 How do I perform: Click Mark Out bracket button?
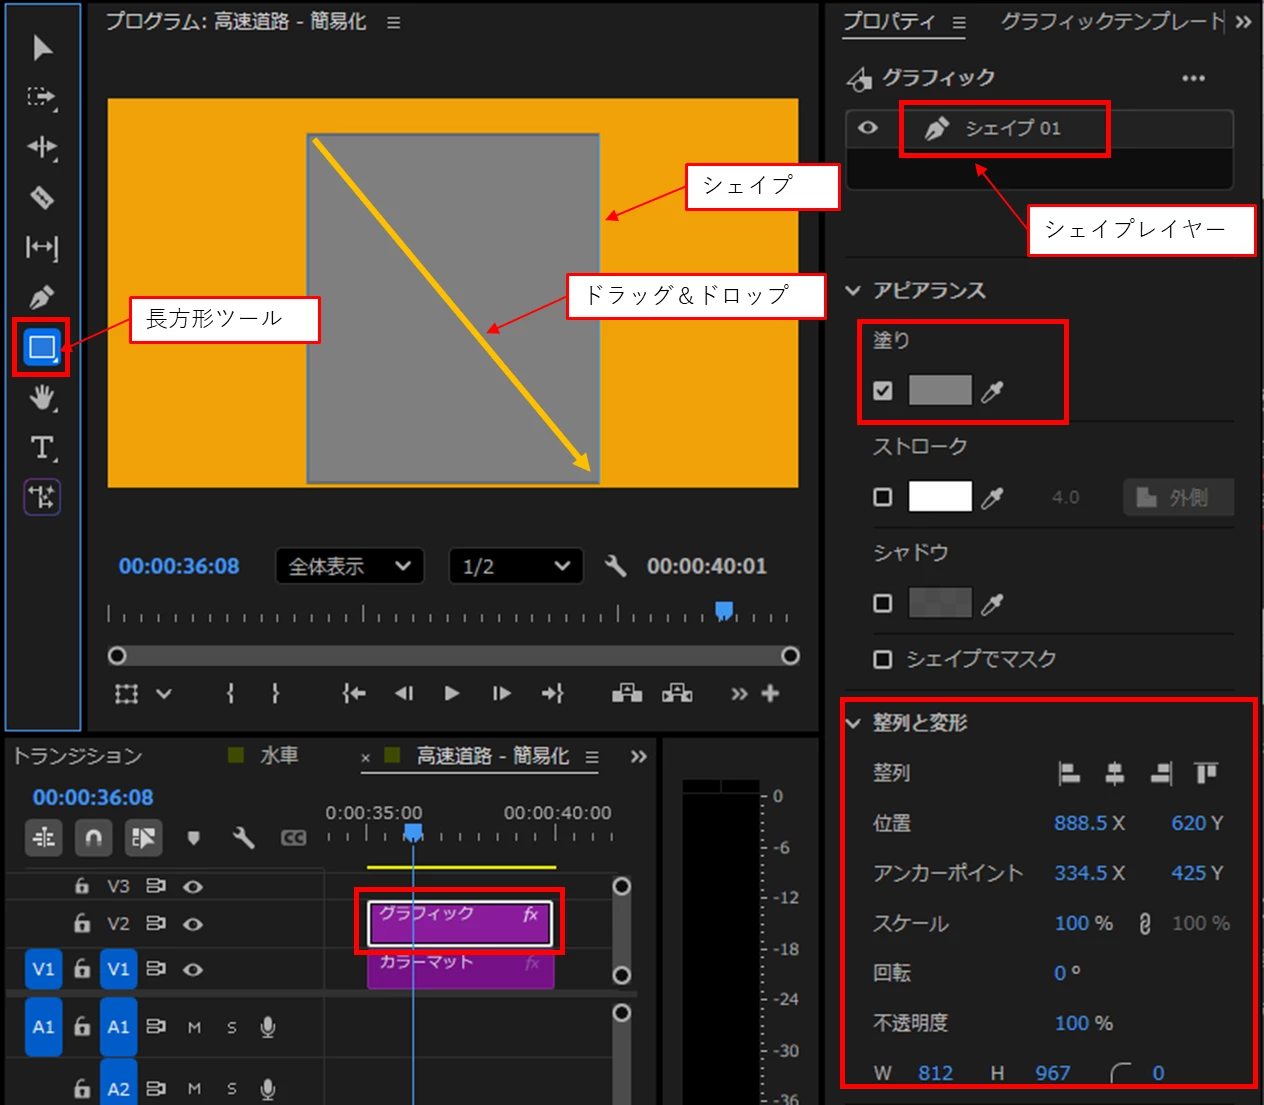point(276,693)
